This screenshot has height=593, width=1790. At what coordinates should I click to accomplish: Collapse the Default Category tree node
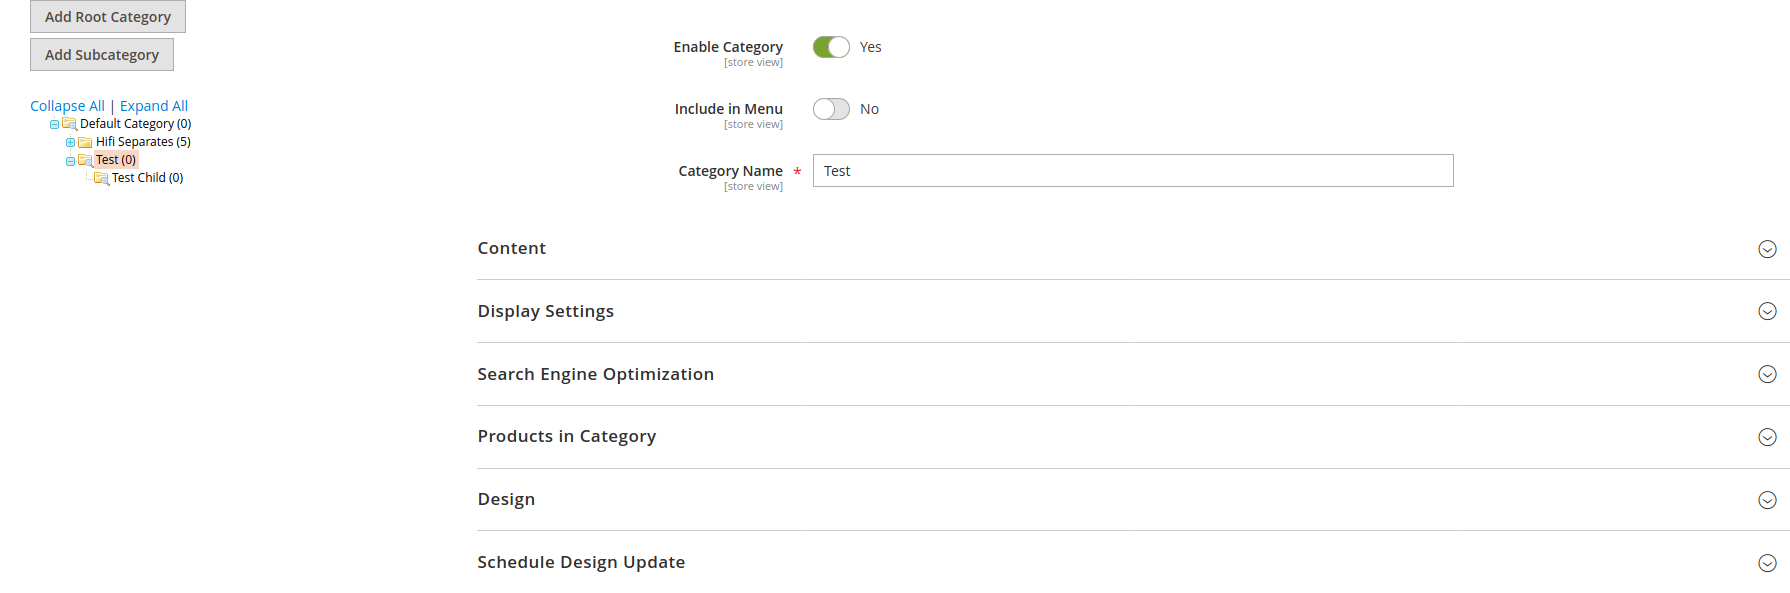click(x=53, y=123)
